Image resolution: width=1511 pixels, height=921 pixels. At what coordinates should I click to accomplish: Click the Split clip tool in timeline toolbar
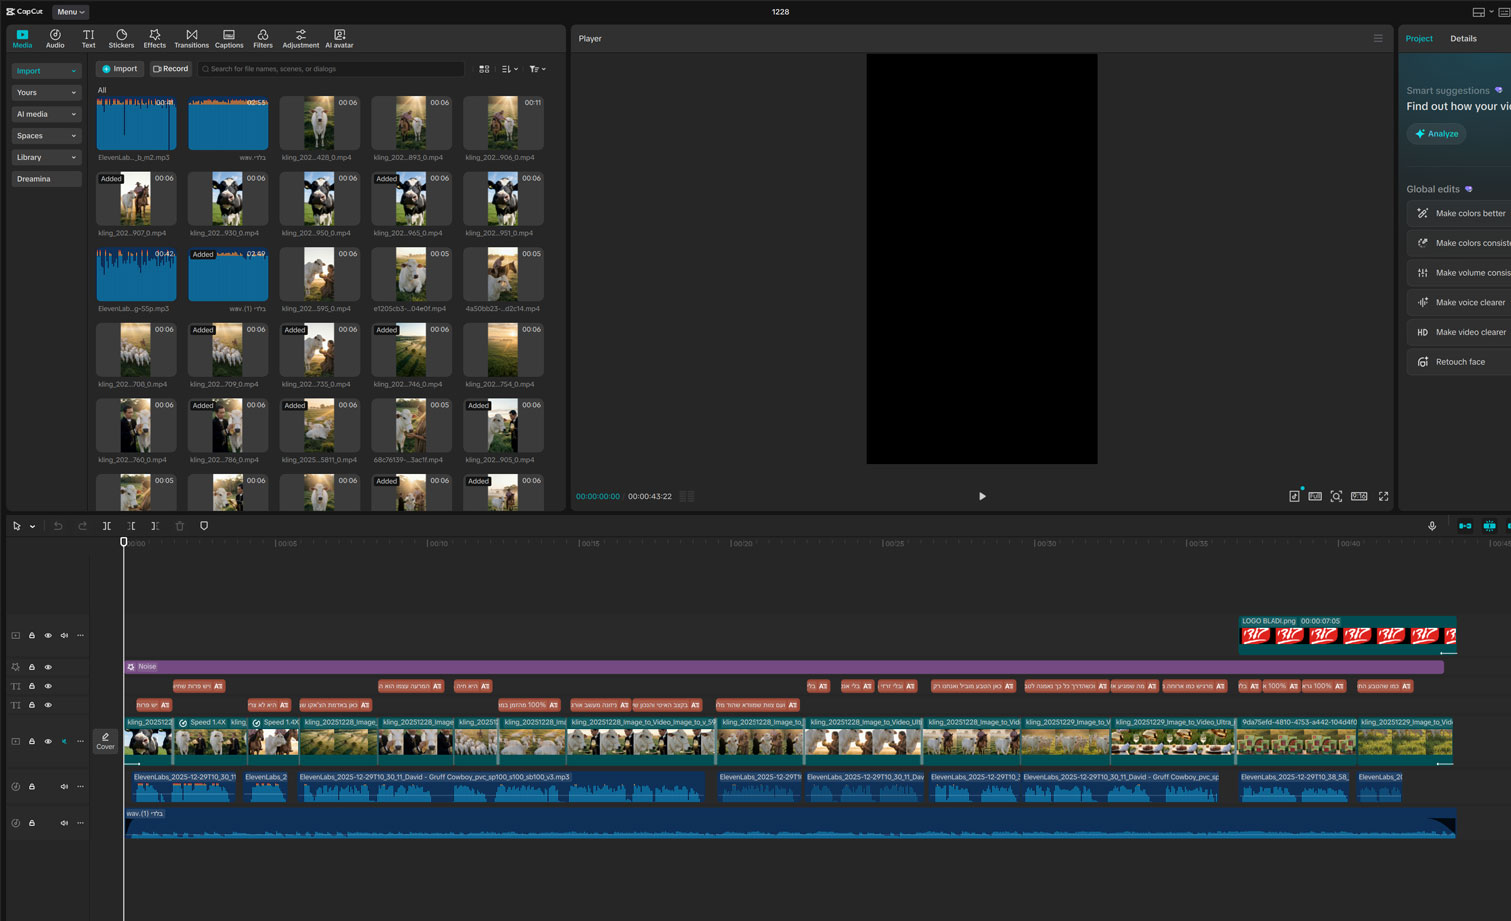(x=107, y=526)
